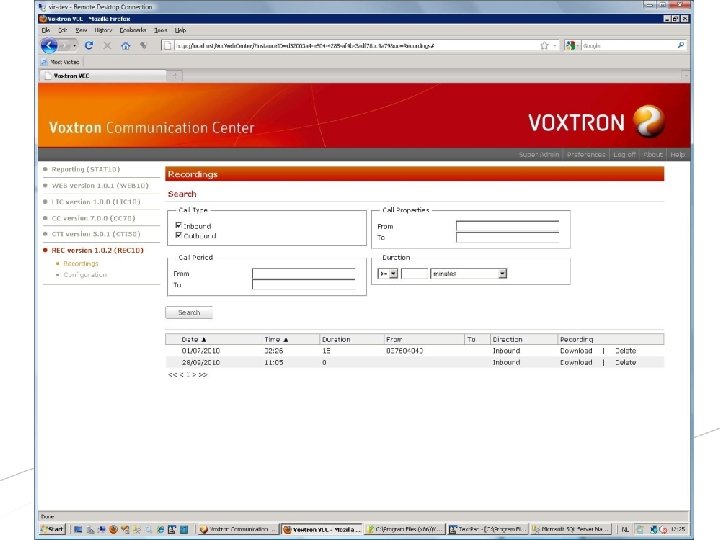Go to the browser Home icon
This screenshot has width=720, height=540.
point(125,45)
